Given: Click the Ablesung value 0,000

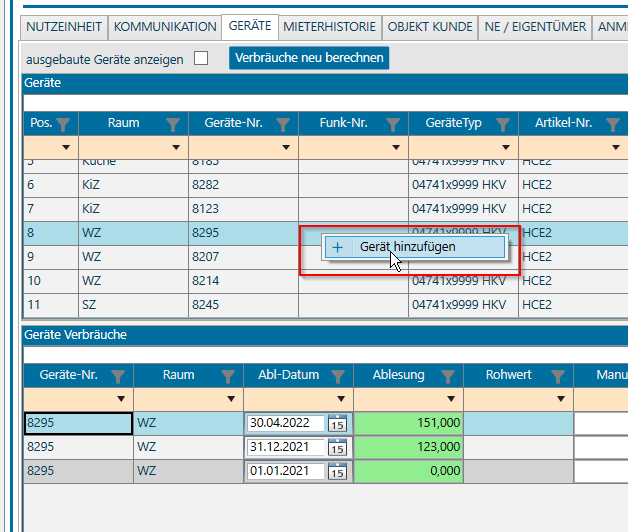Looking at the screenshot, I should (409, 472).
